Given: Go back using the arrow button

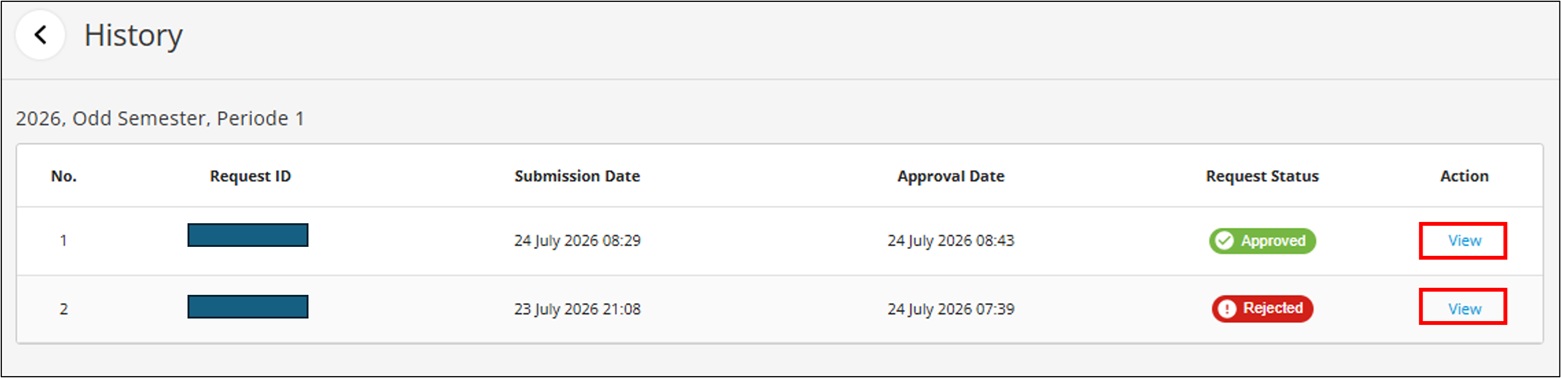Looking at the screenshot, I should pos(41,35).
